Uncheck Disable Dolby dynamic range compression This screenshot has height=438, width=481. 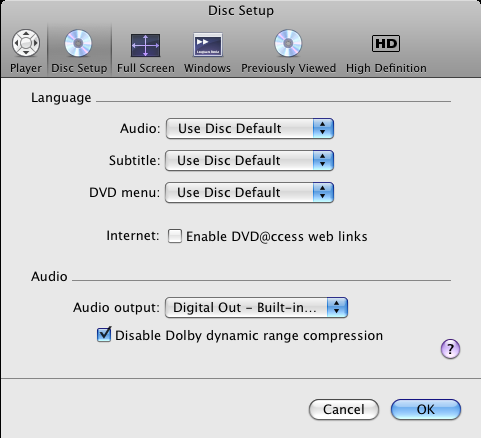coord(104,335)
